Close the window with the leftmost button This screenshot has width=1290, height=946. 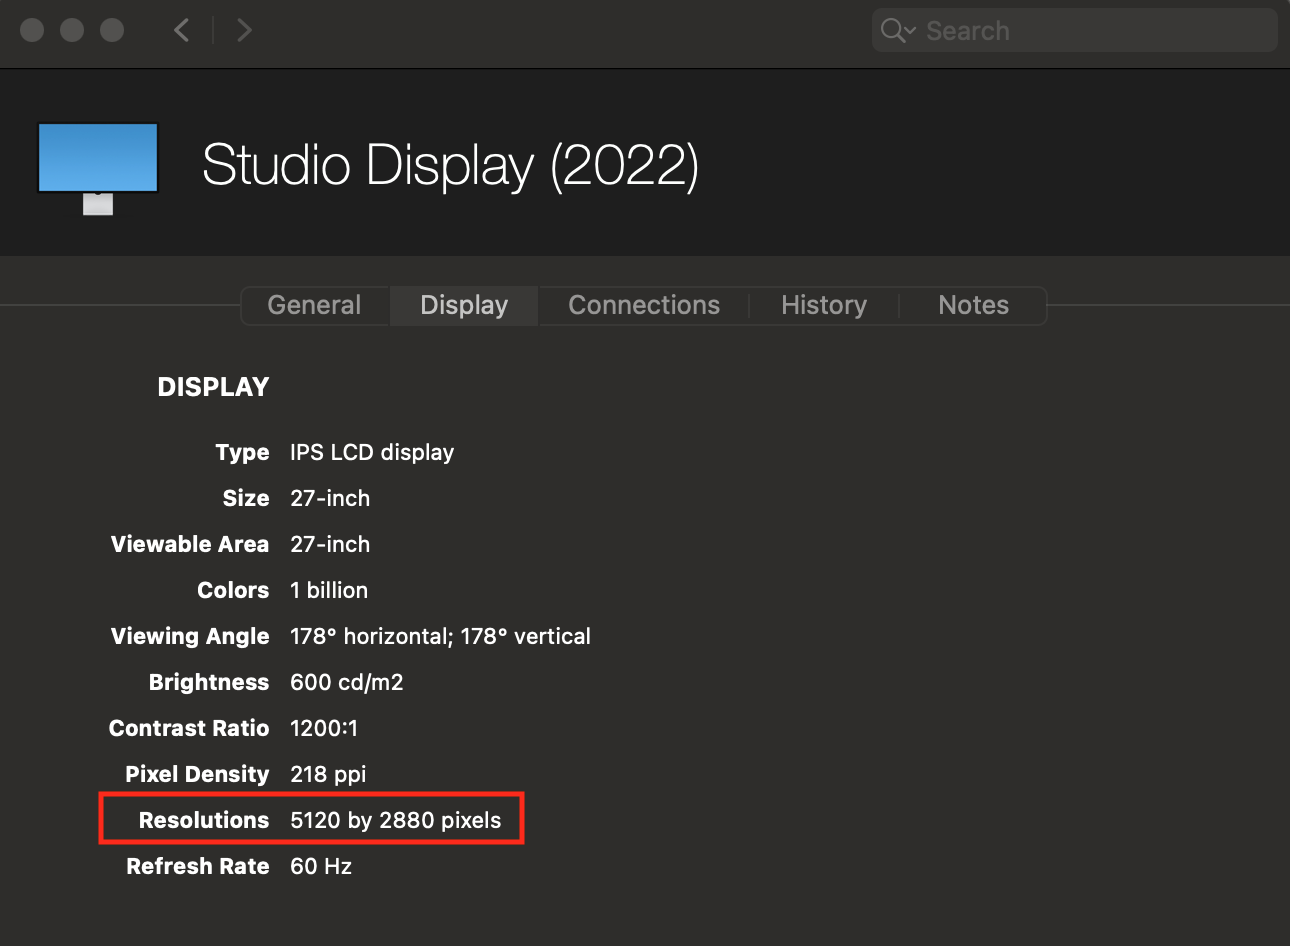pos(32,30)
